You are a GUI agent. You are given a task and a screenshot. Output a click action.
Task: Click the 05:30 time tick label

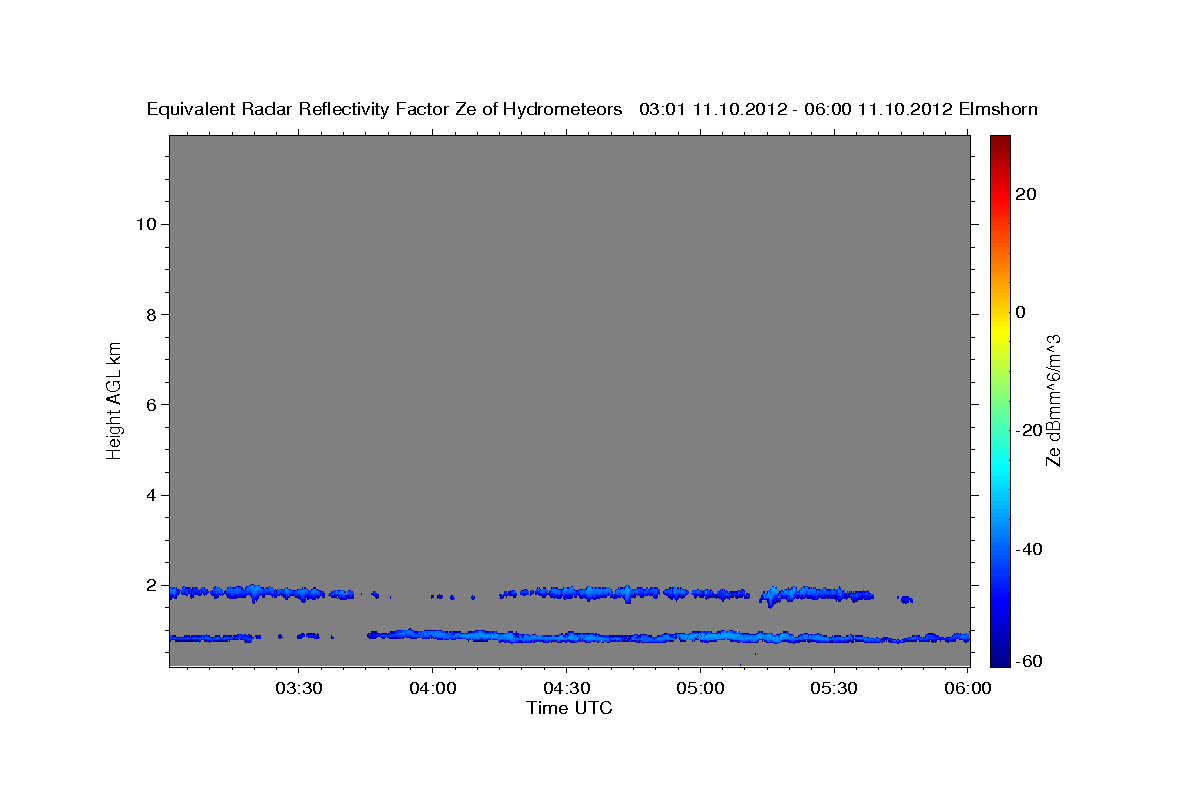tap(834, 688)
